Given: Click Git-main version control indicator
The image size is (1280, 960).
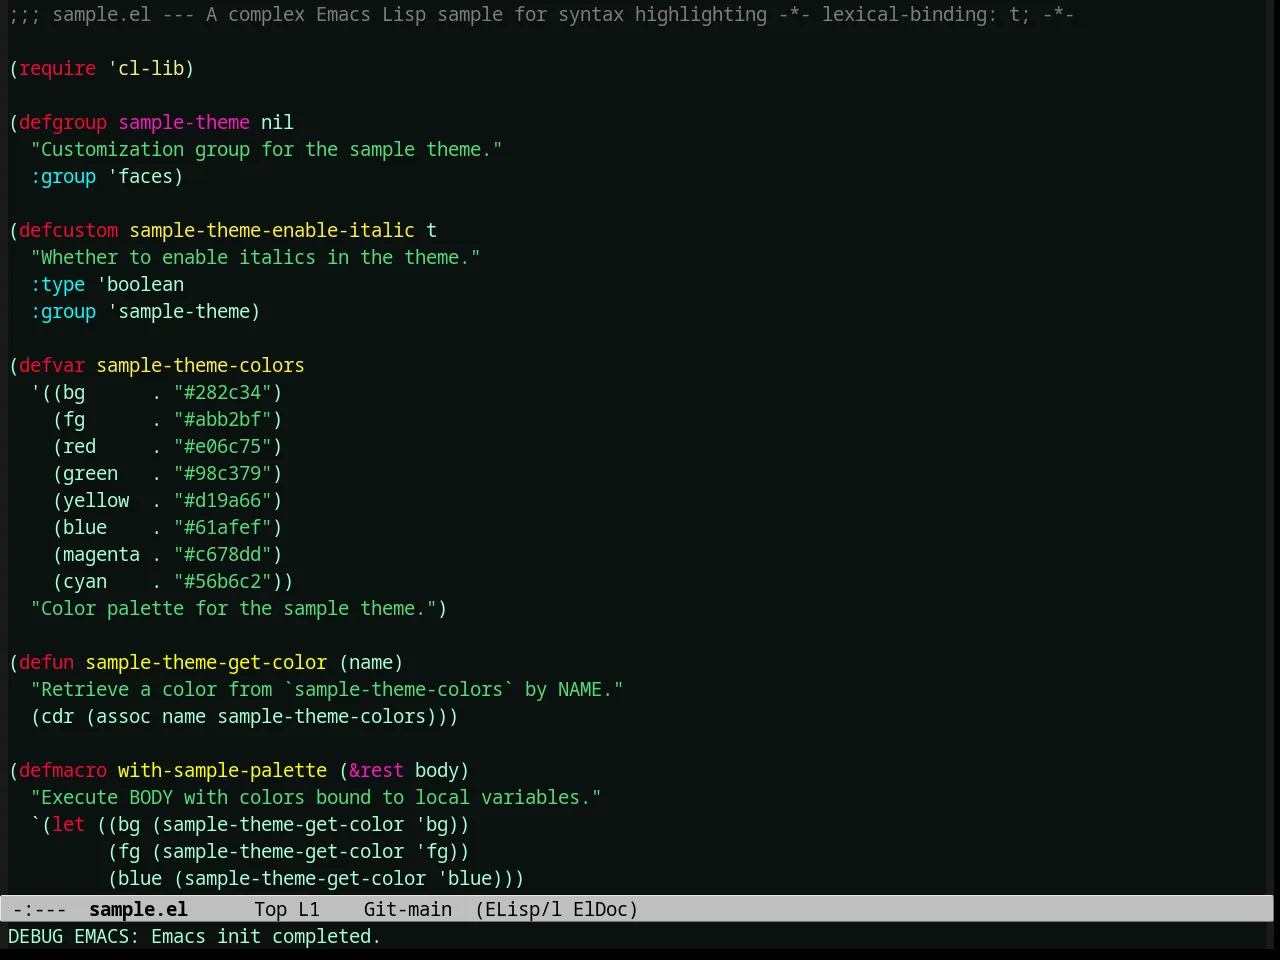Looking at the screenshot, I should point(408,909).
